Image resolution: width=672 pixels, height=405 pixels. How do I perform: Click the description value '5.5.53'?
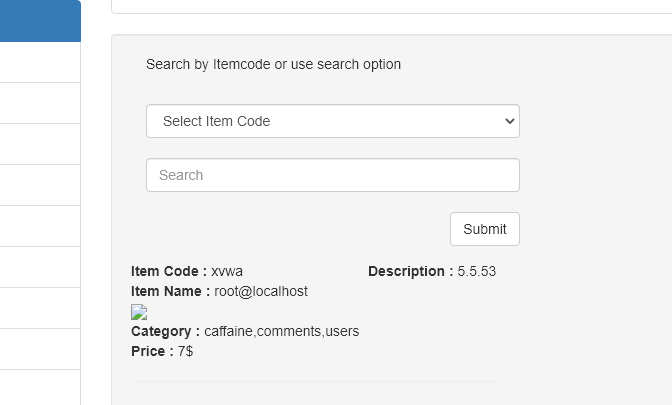tap(477, 271)
